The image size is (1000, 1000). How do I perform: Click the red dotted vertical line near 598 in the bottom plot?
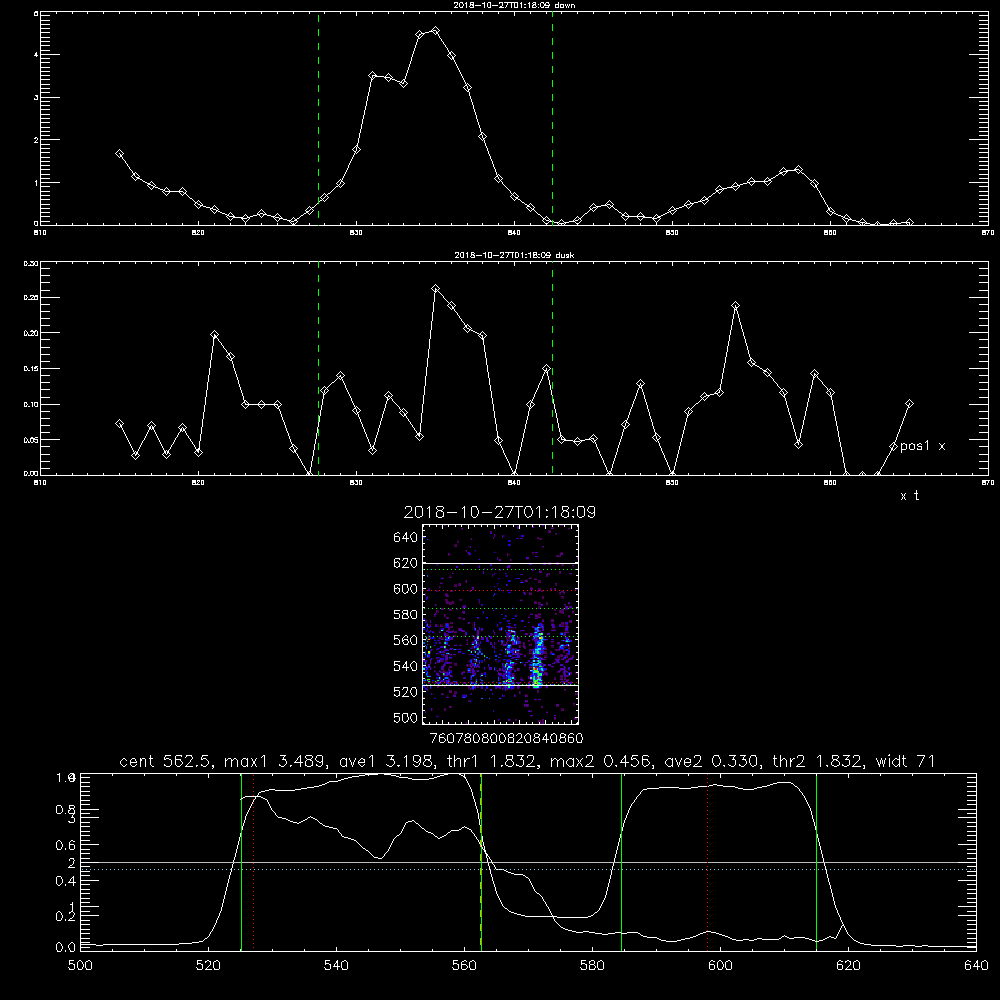click(707, 862)
